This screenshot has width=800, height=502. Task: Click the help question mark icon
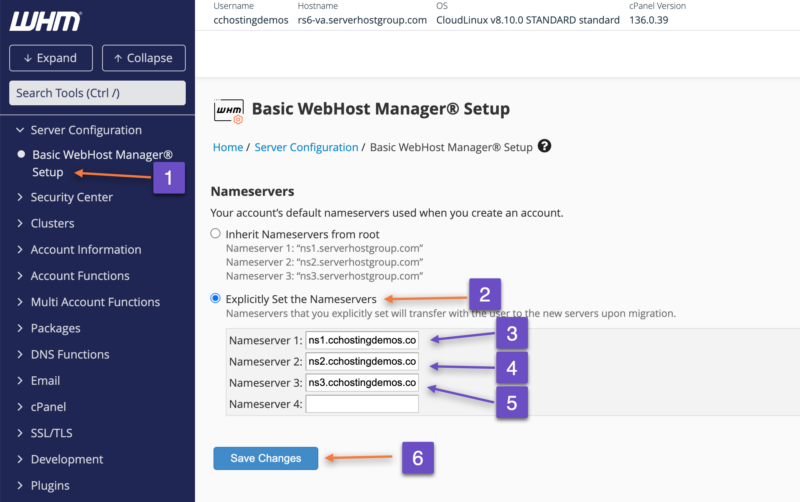544,146
